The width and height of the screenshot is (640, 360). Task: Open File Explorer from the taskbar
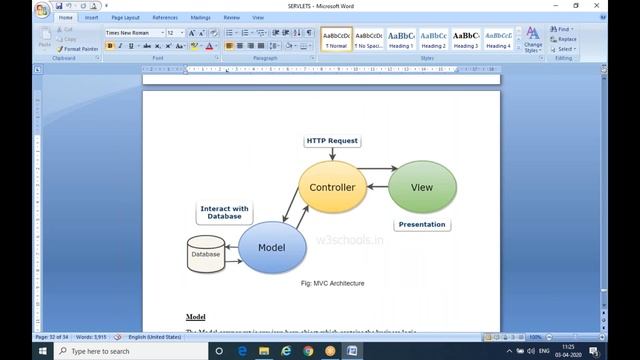(x=264, y=351)
